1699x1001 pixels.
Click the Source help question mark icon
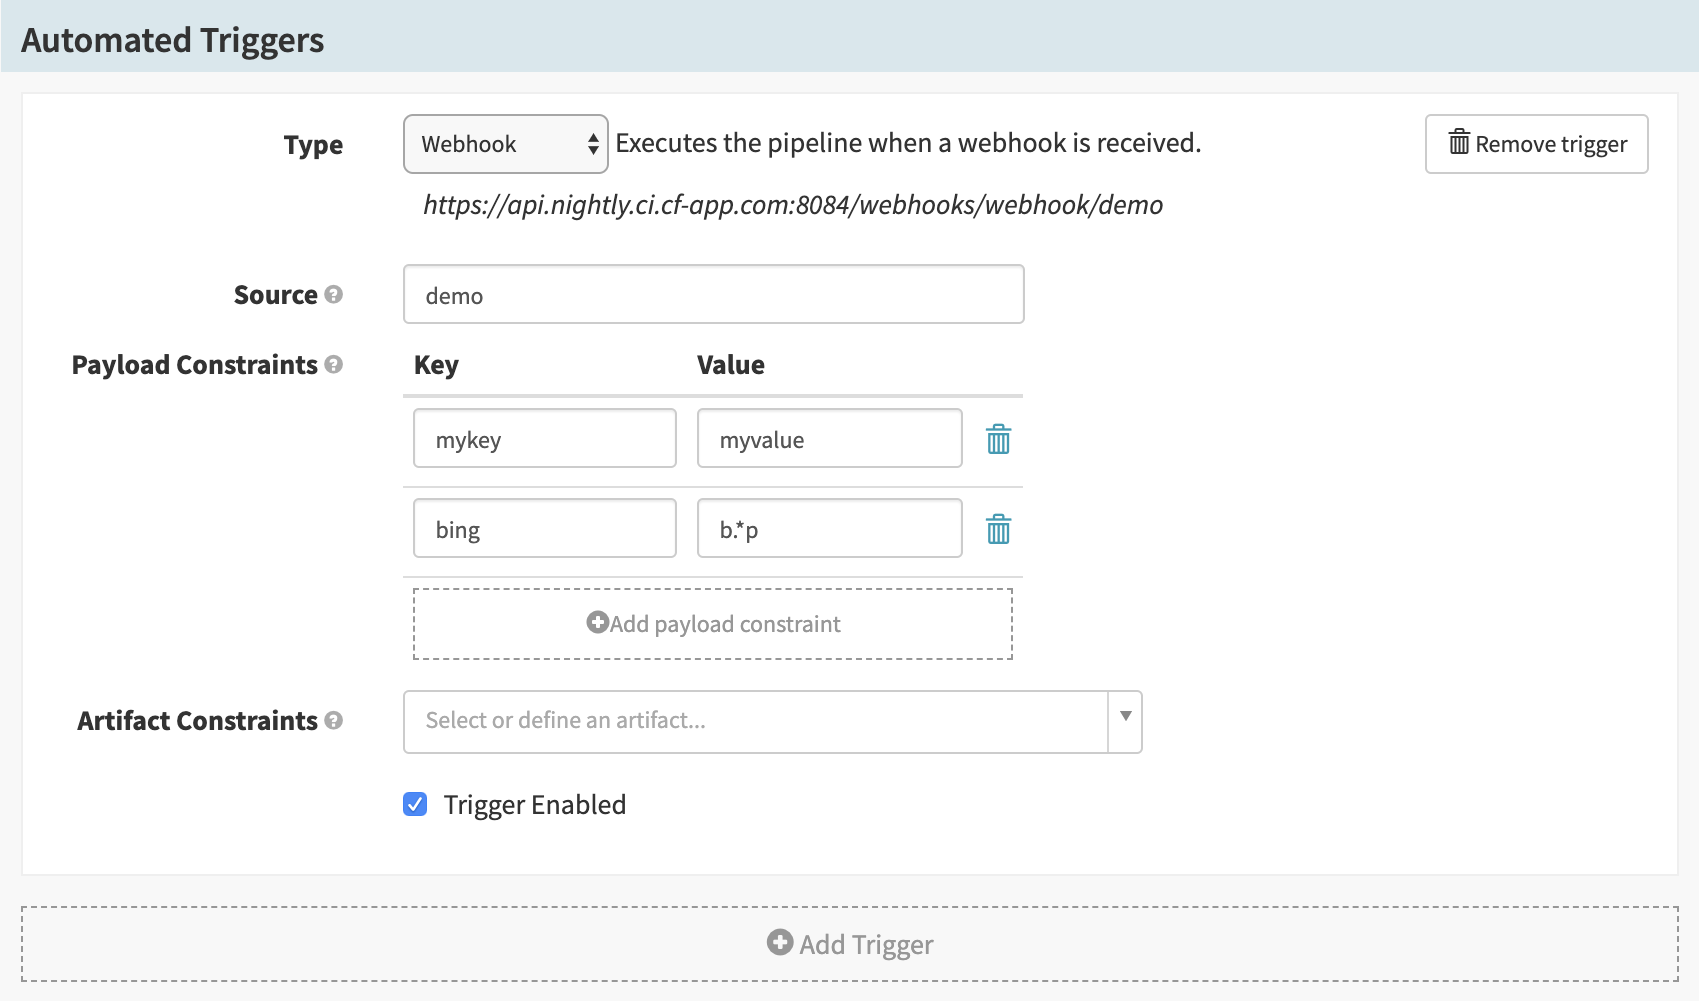coord(334,295)
